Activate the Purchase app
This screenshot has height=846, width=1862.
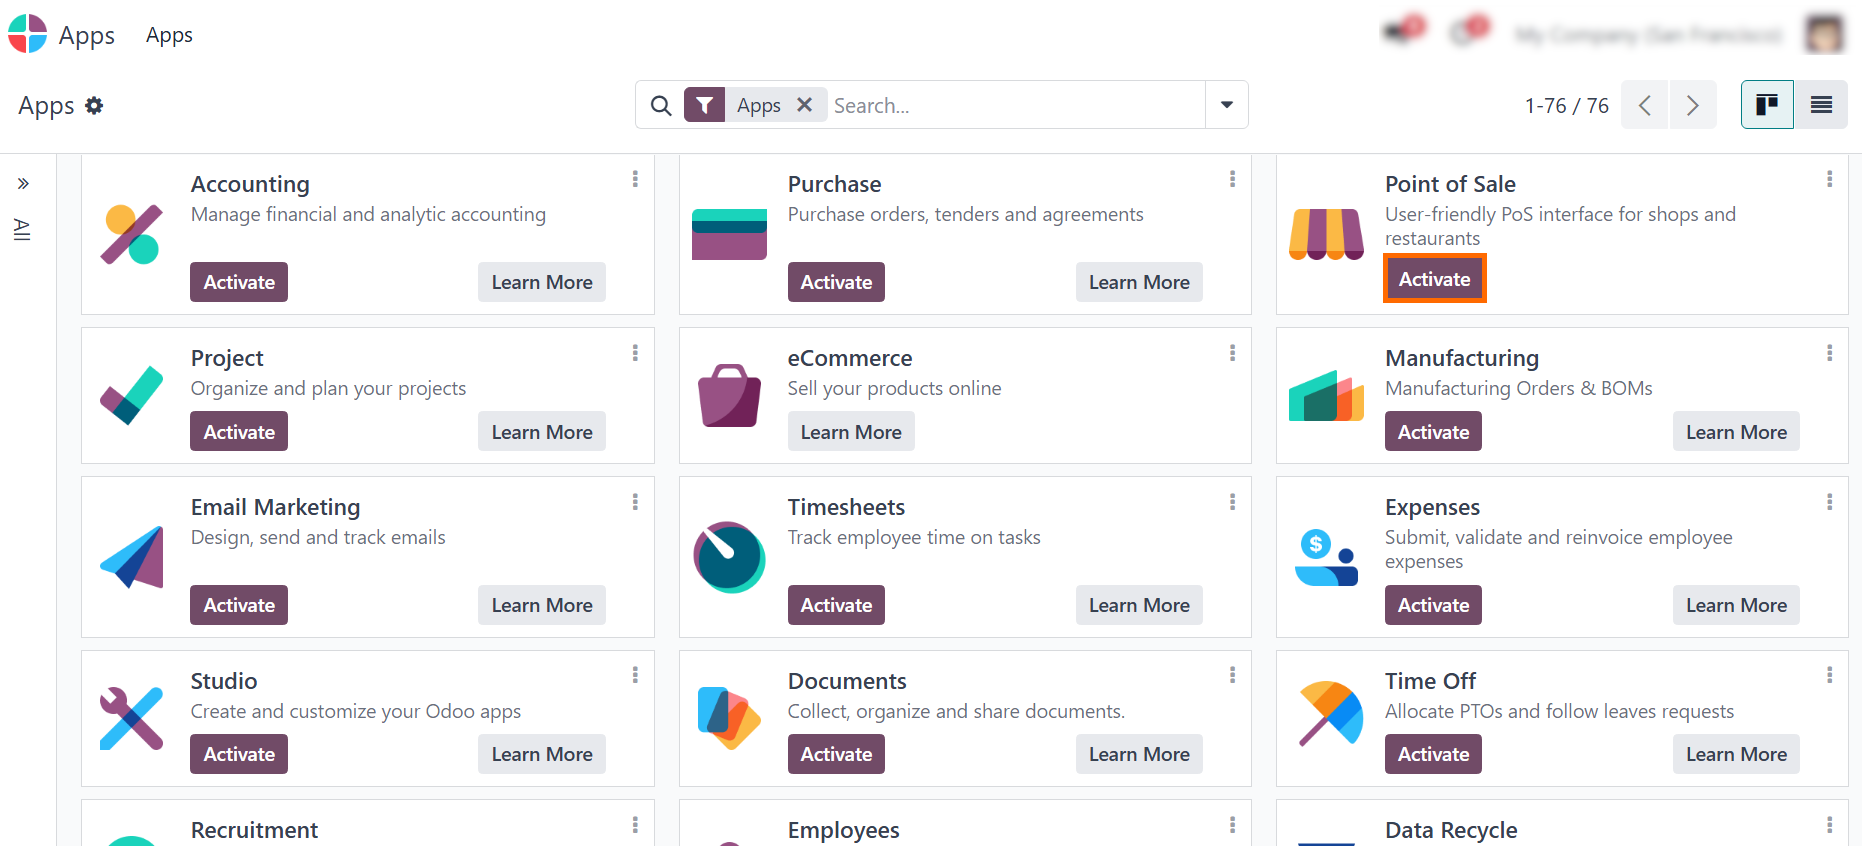click(x=836, y=282)
